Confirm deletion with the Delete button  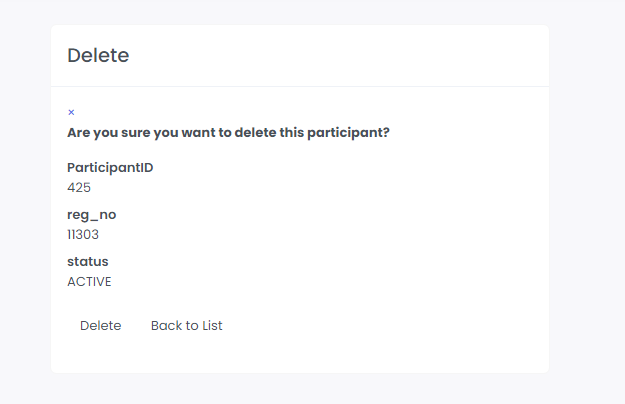tap(100, 326)
